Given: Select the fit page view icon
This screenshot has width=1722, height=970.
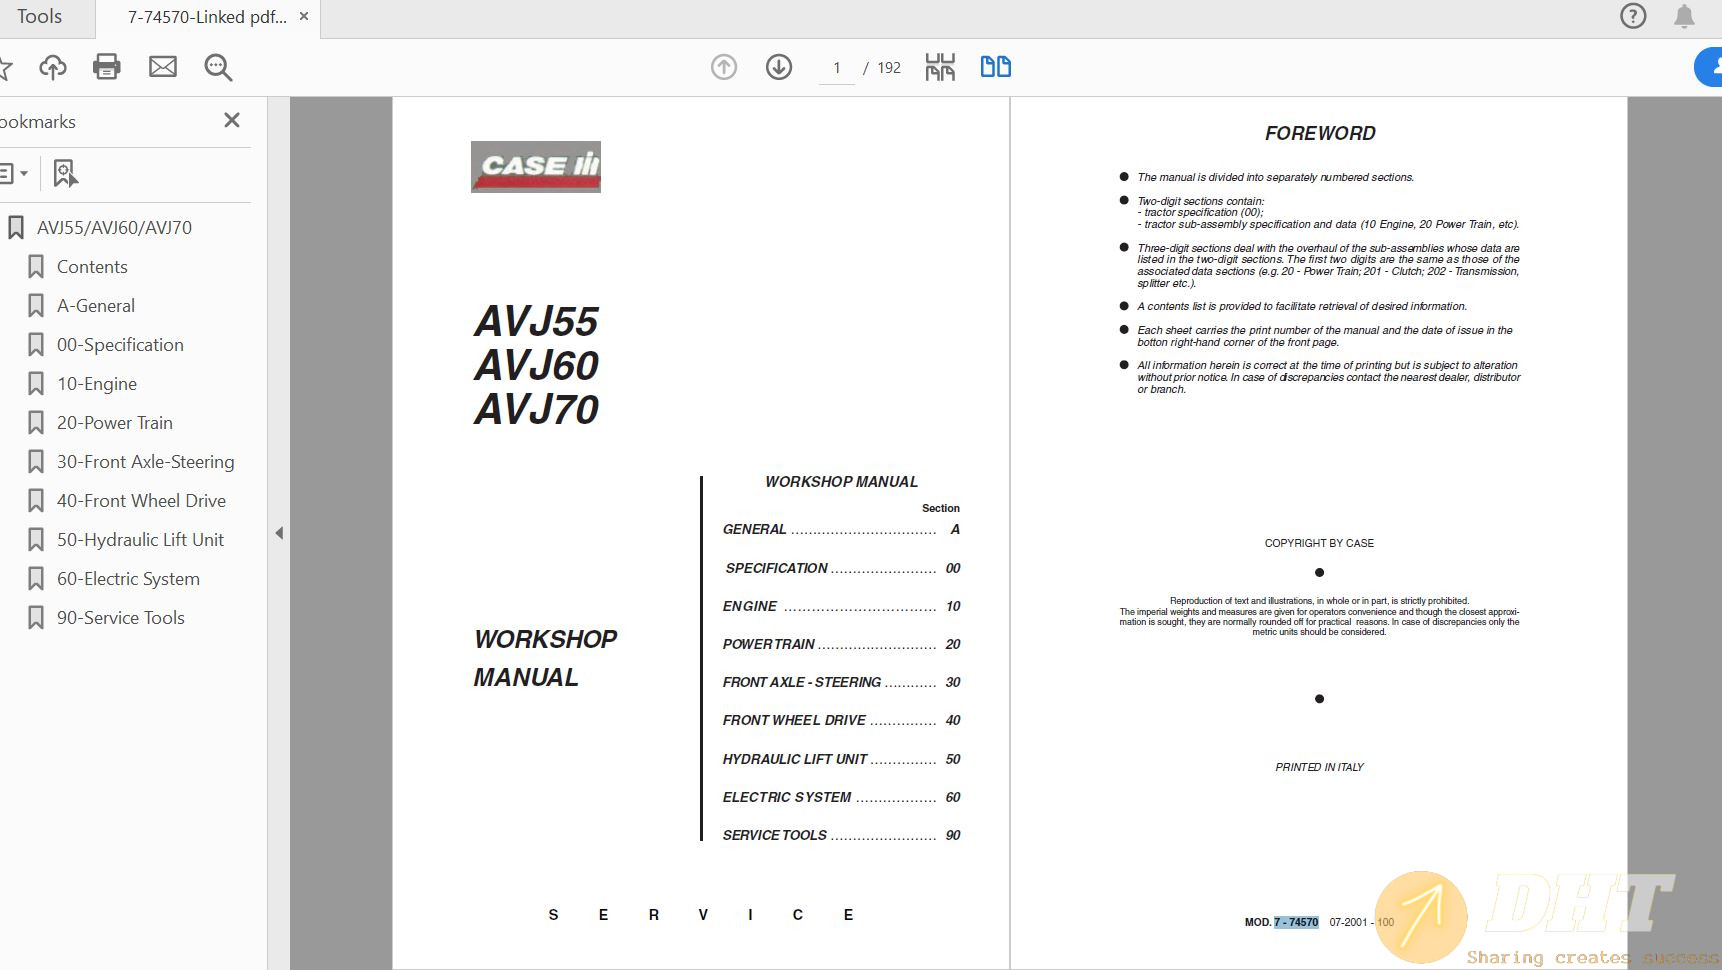Looking at the screenshot, I should 940,67.
